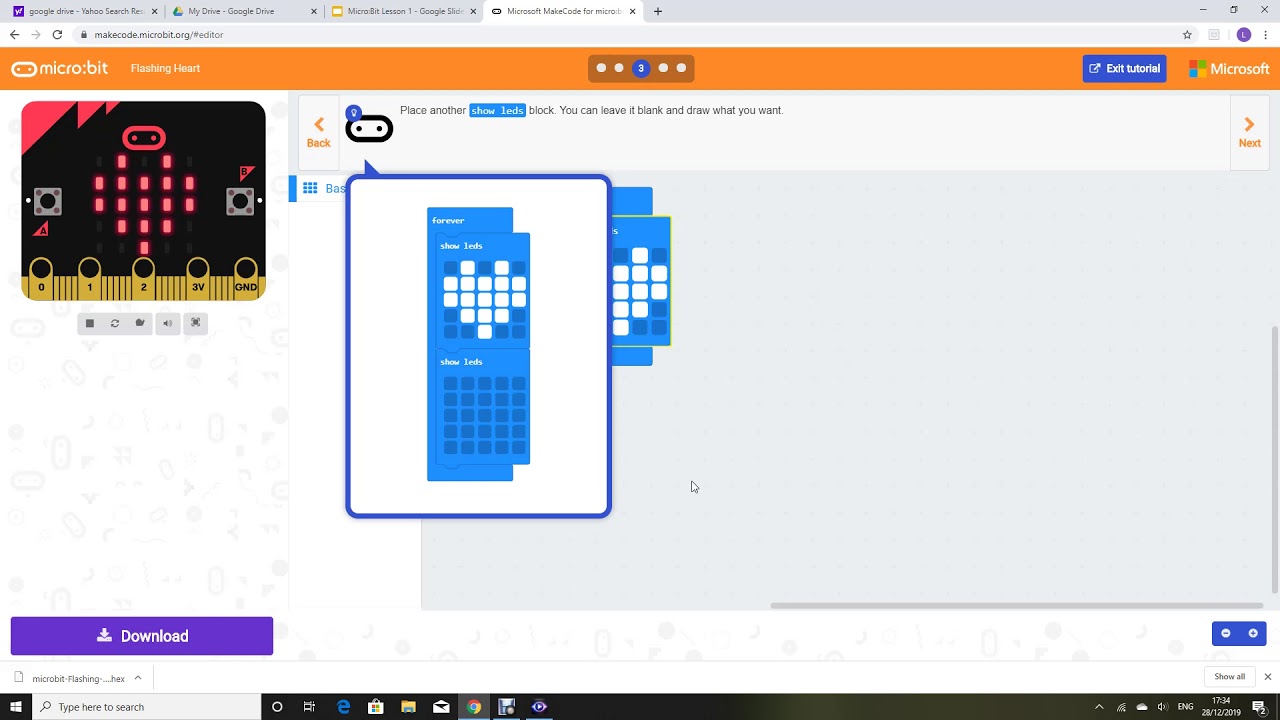Open File Explorer from the taskbar
1280x720 pixels.
pos(408,707)
